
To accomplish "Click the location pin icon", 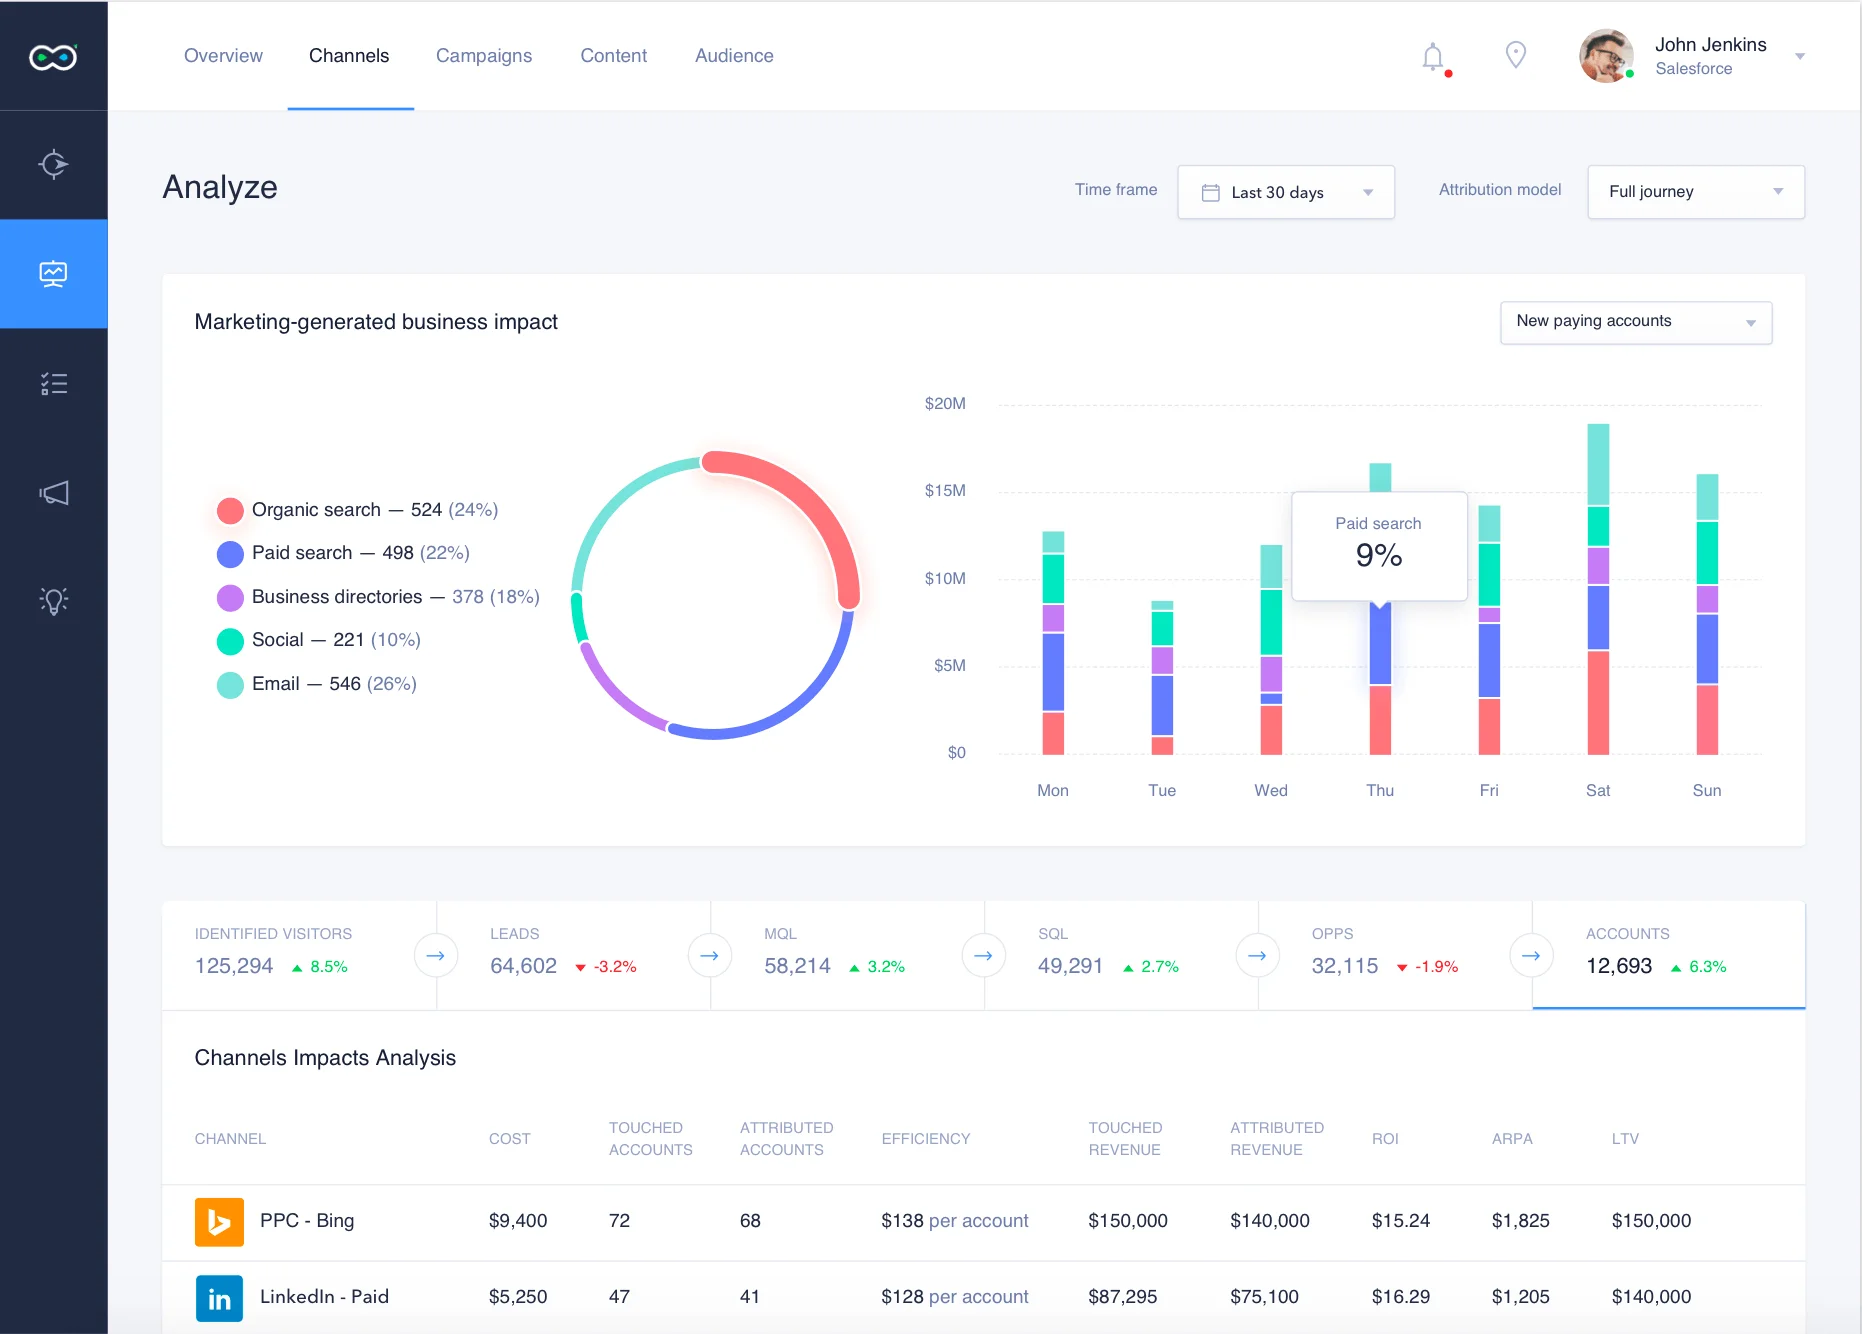I will tap(1515, 55).
